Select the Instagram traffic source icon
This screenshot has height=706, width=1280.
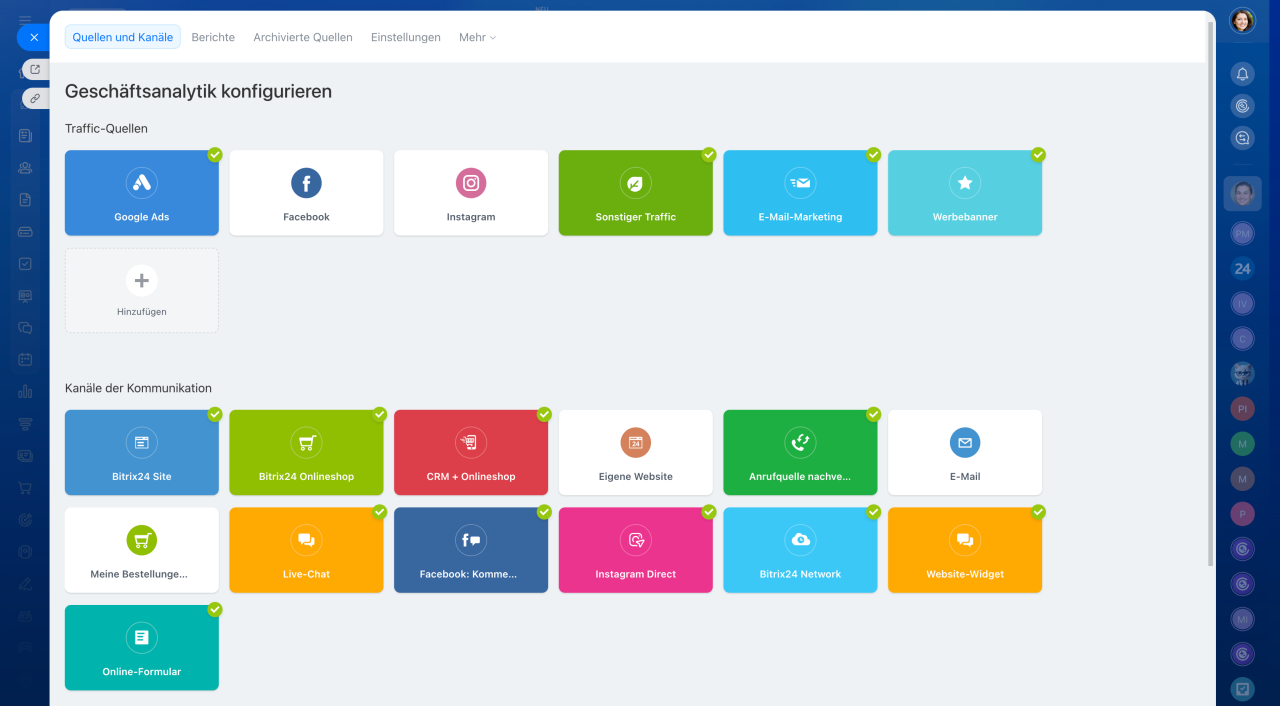pyautogui.click(x=471, y=183)
